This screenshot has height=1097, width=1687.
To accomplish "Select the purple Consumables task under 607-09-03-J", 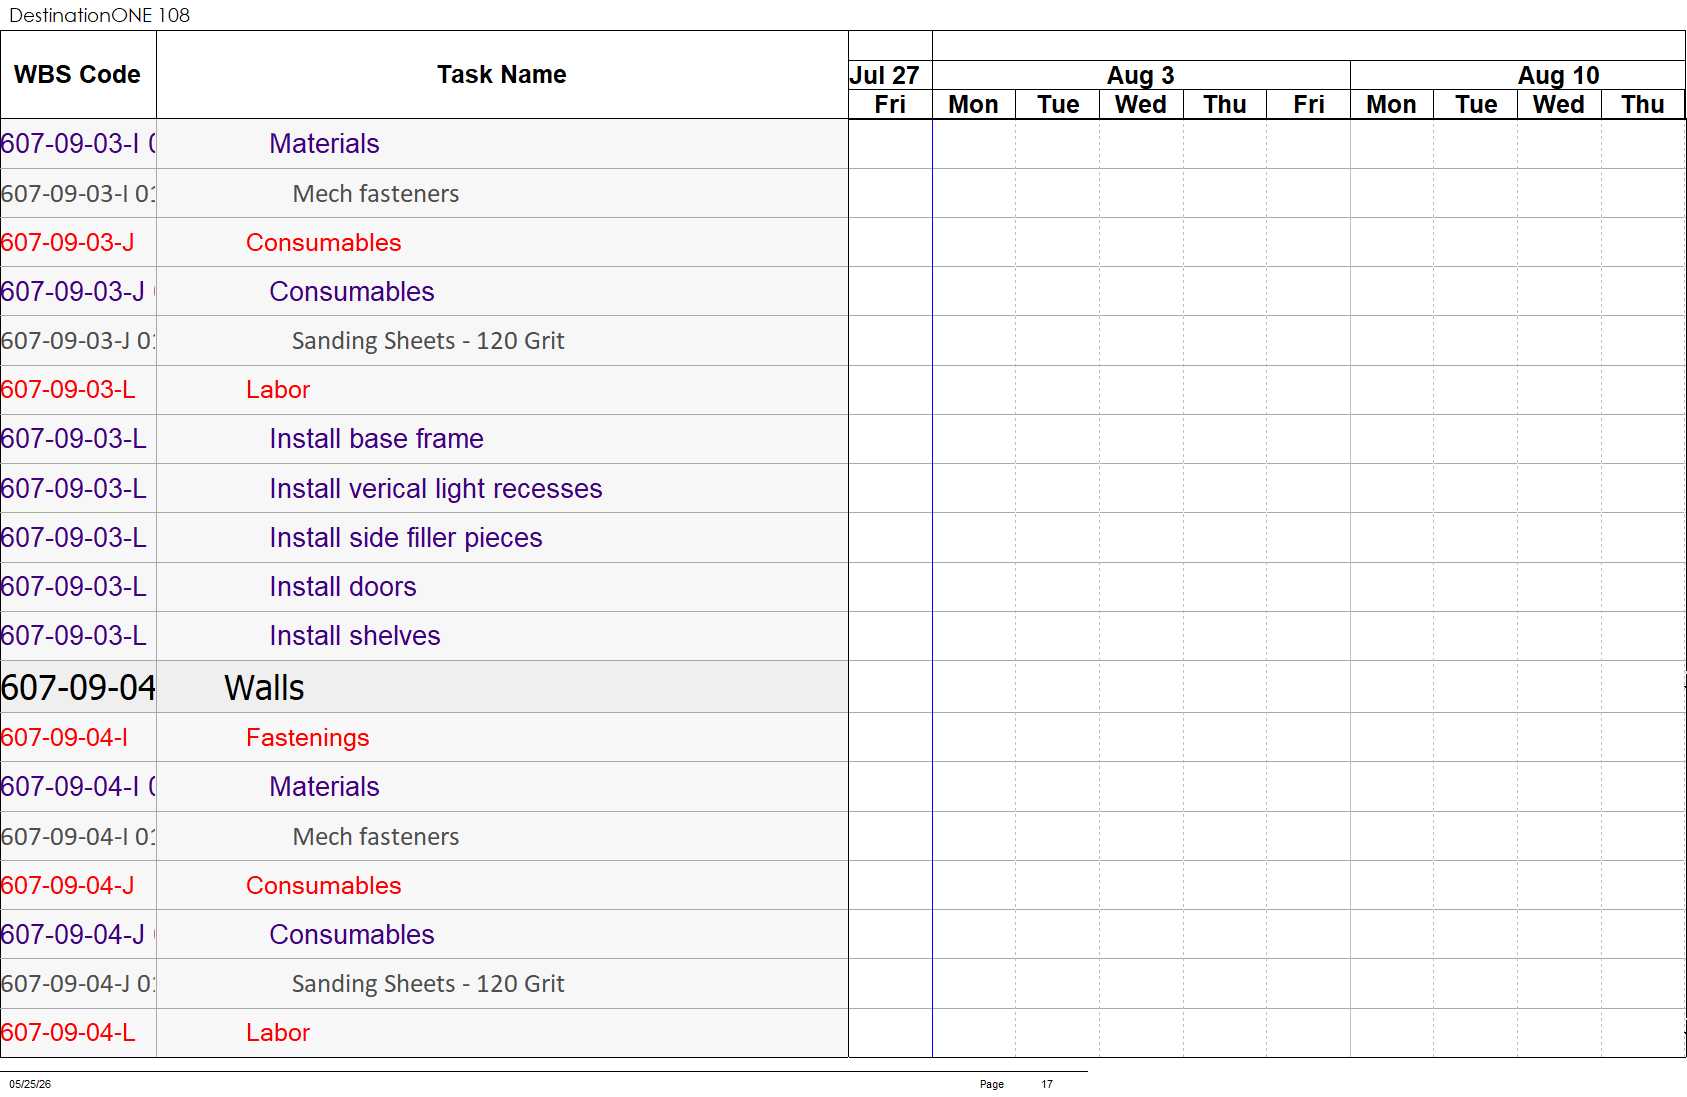I will pos(502,291).
